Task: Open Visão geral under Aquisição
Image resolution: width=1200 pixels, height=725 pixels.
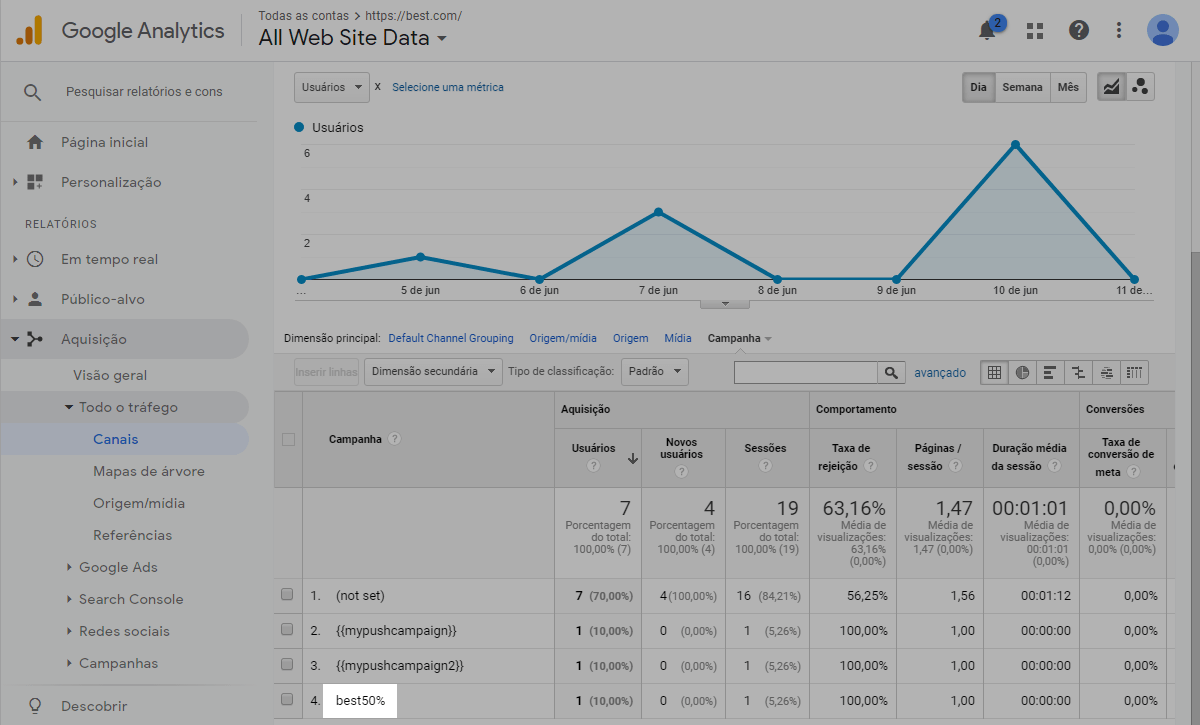Action: [110, 375]
